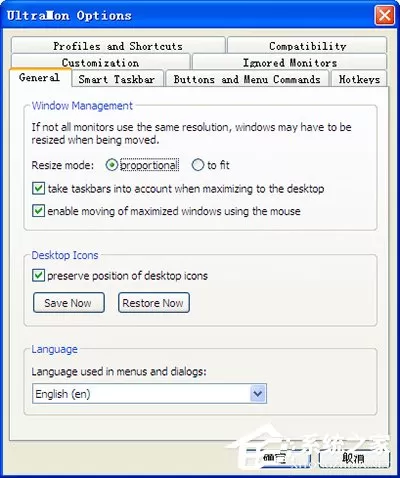Screen dimensions: 400x478
Task: Click the Cancel button at bottom right
Action: tap(353, 459)
